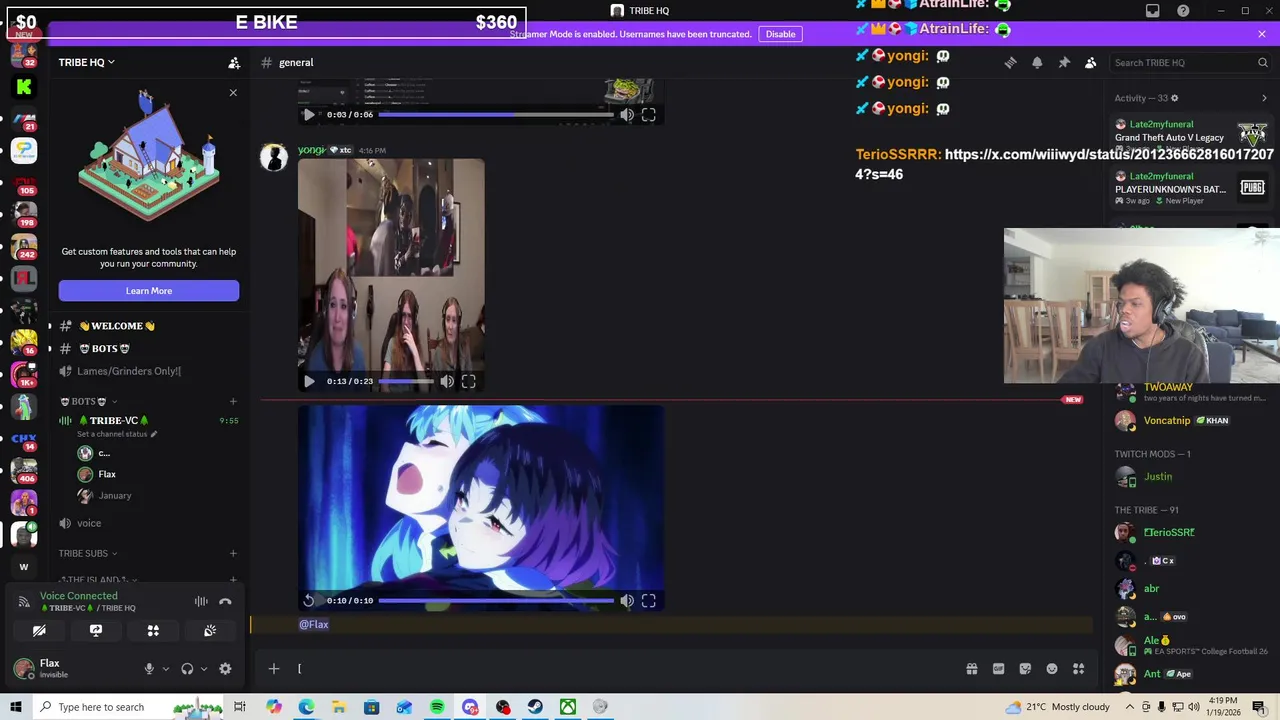
Task: Seek the 0:23 video progress bar
Action: pyautogui.click(x=406, y=381)
